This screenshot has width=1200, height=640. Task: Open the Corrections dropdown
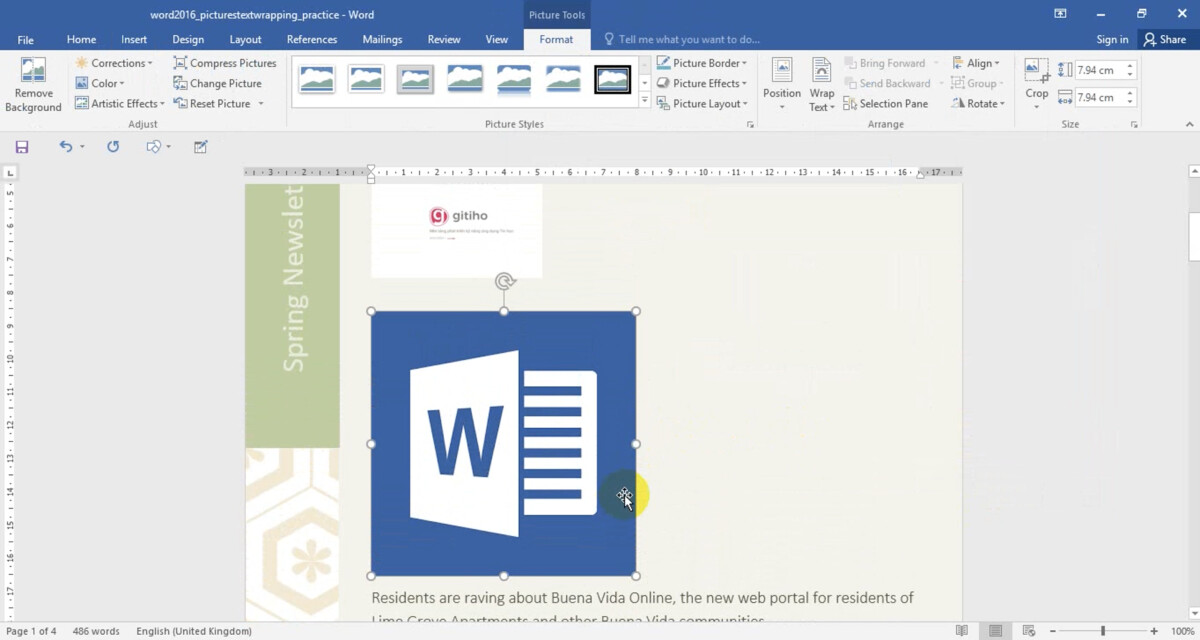tap(114, 63)
